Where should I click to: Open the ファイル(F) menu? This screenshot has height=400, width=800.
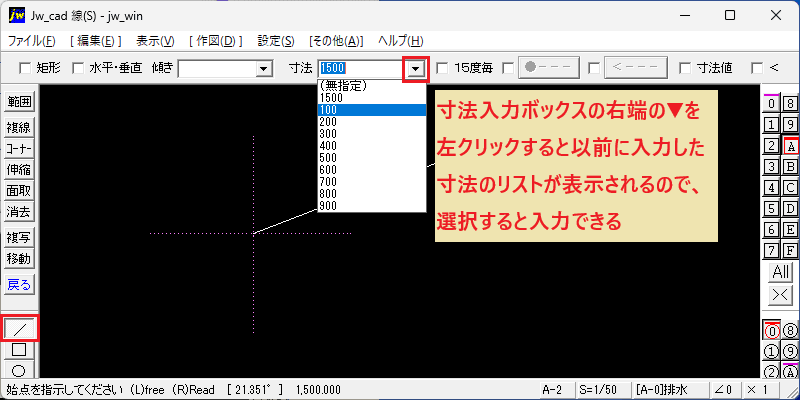click(32, 41)
